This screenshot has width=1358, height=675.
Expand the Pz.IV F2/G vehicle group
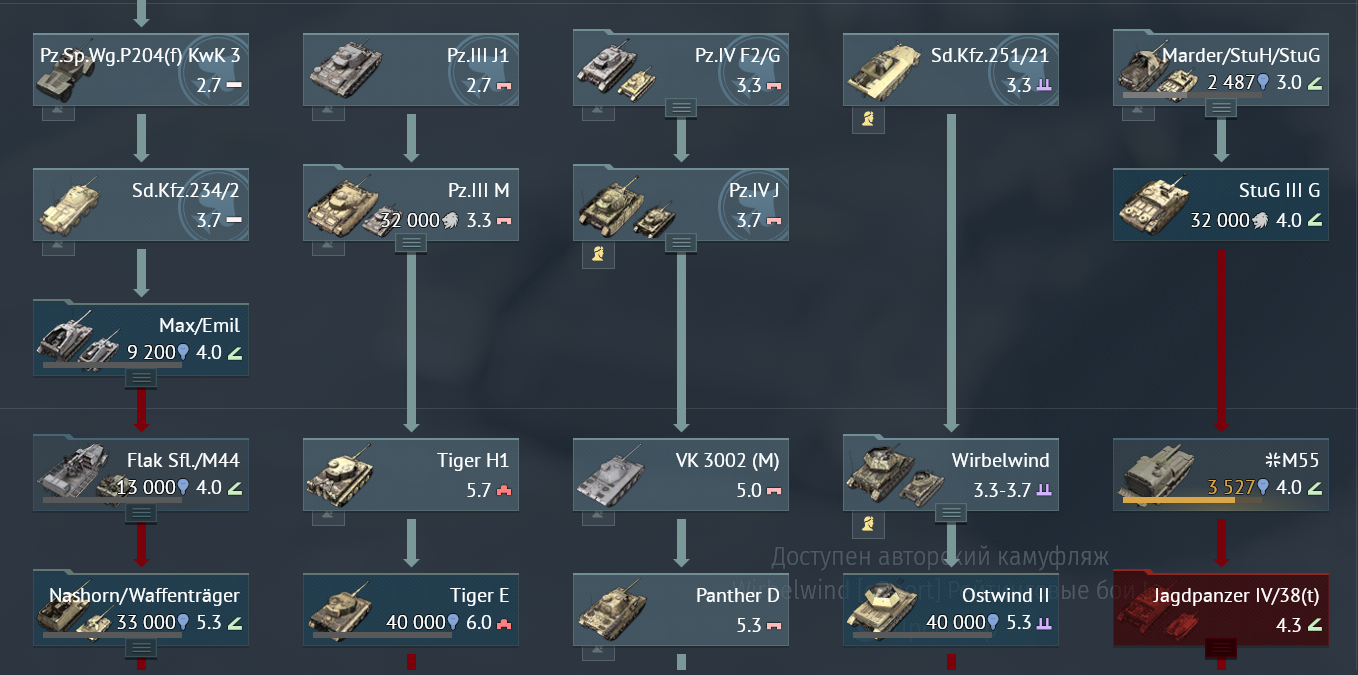point(681,106)
